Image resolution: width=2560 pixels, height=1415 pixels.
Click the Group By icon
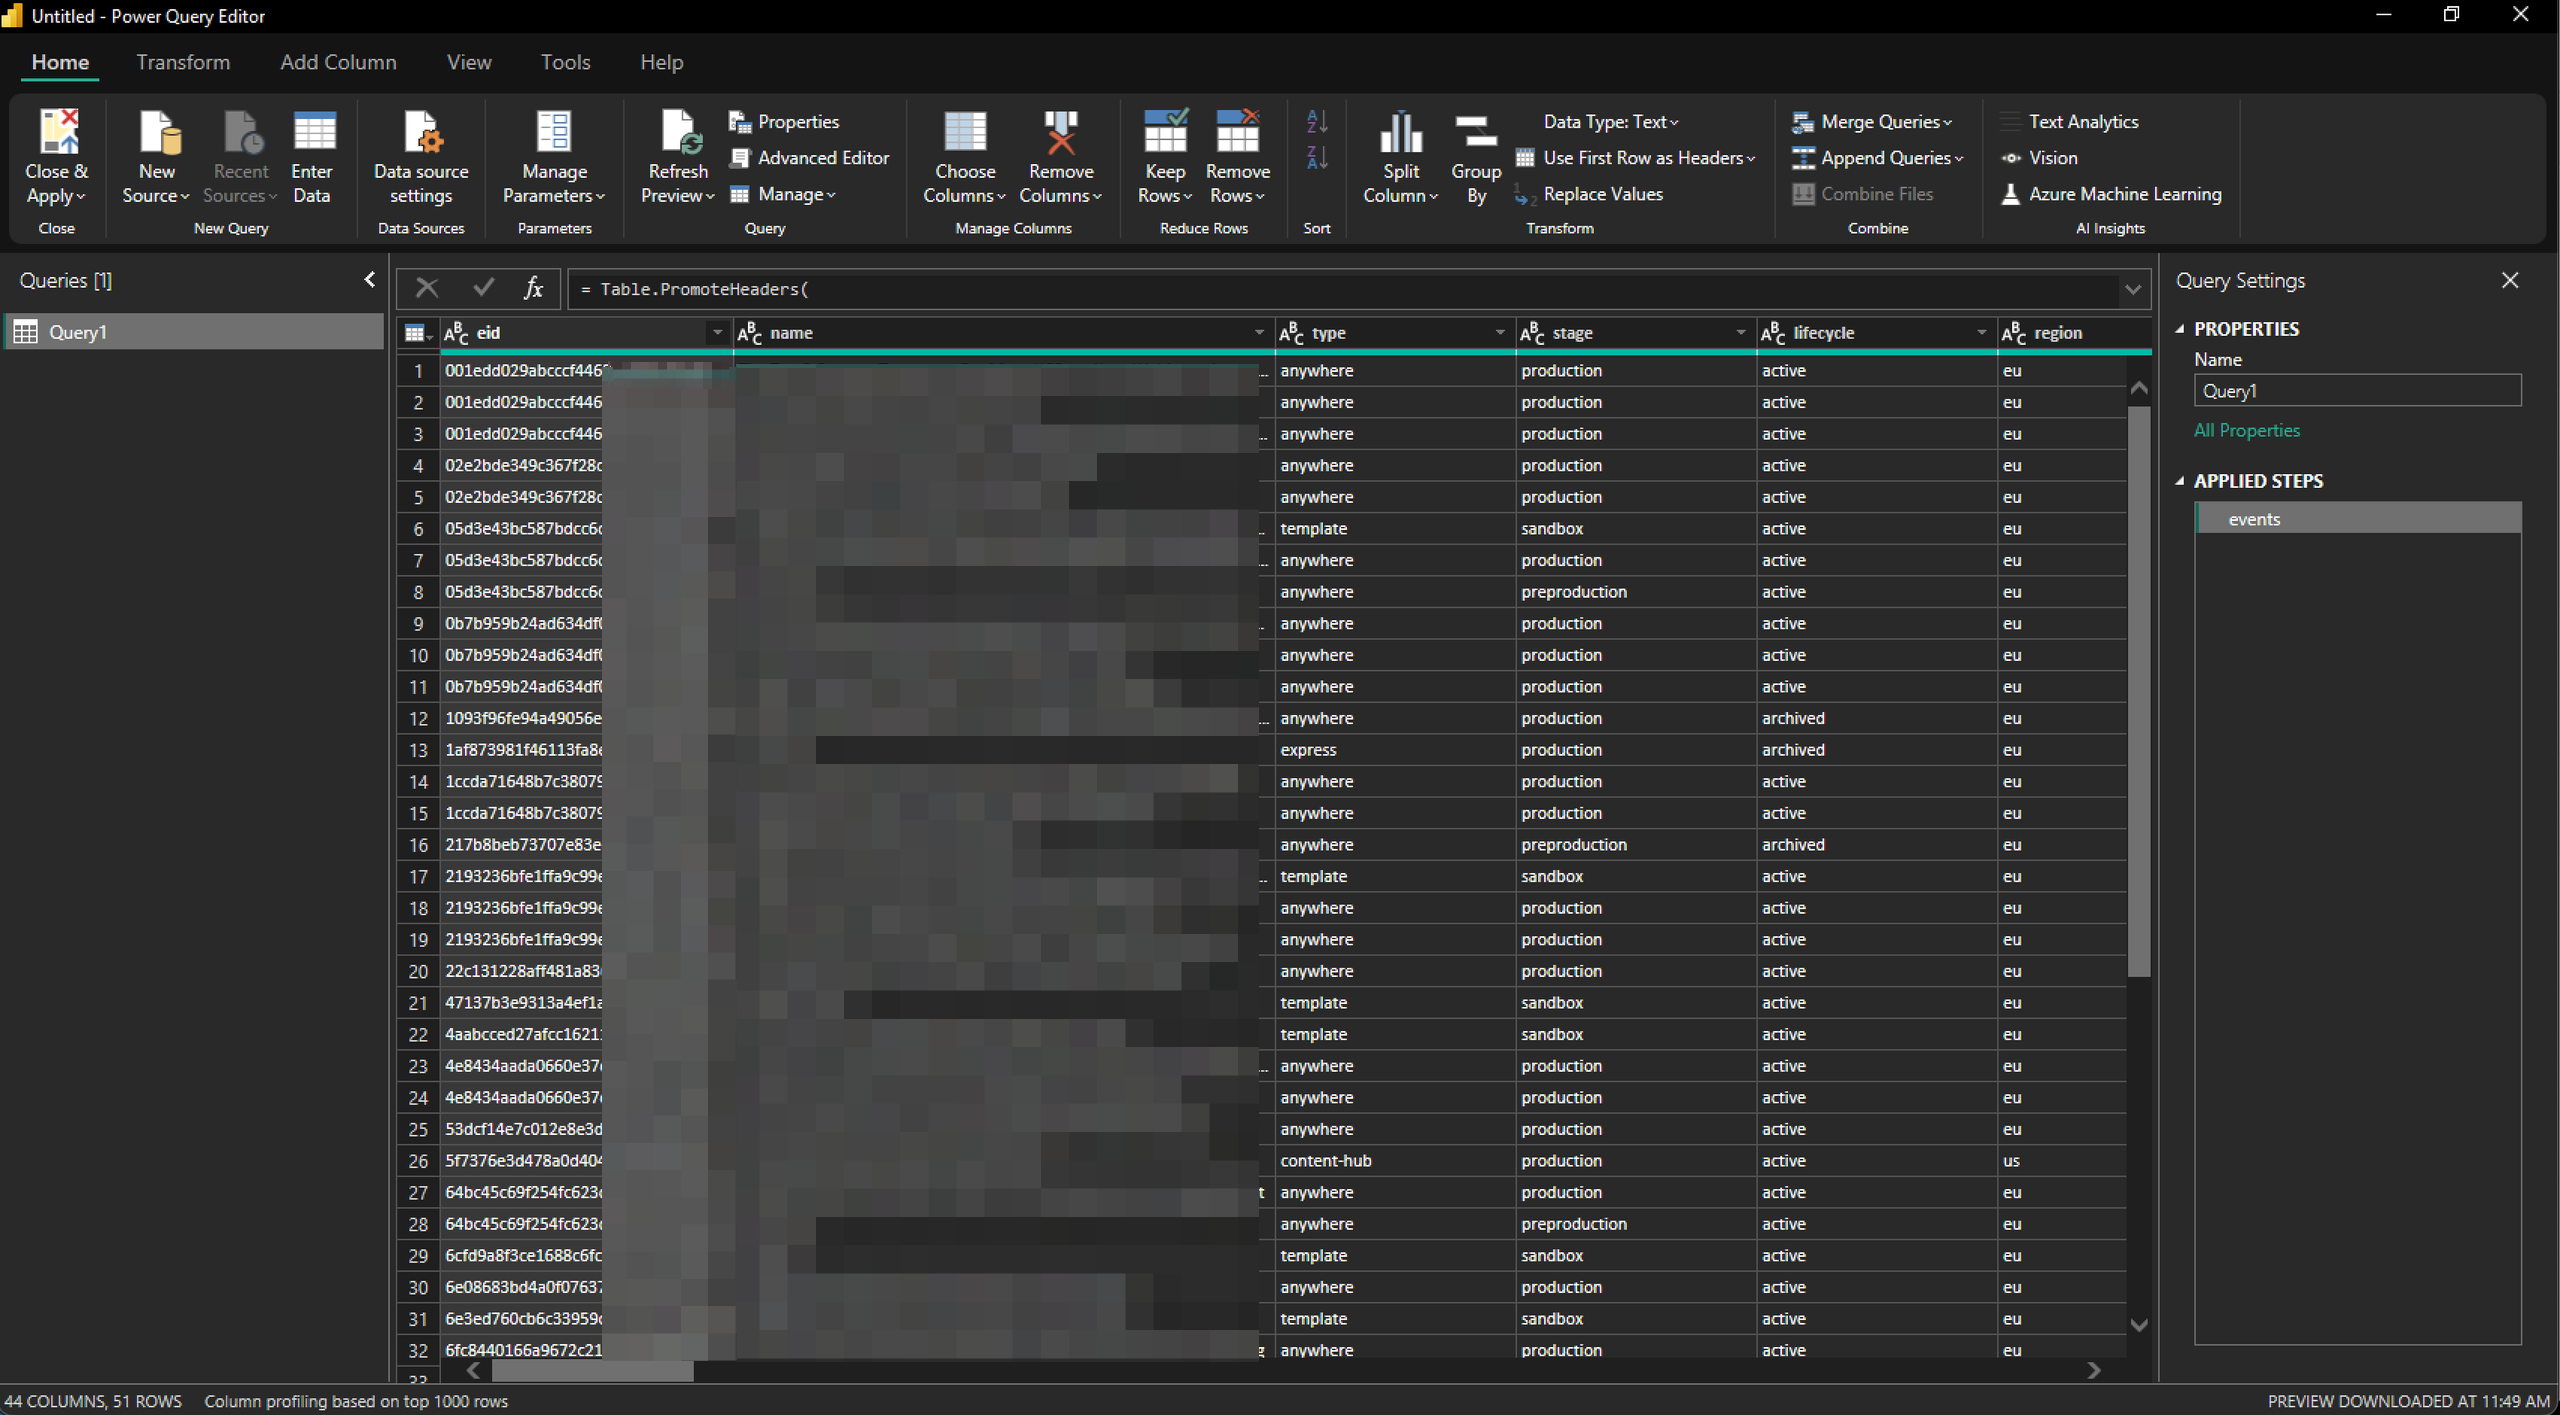click(1476, 133)
